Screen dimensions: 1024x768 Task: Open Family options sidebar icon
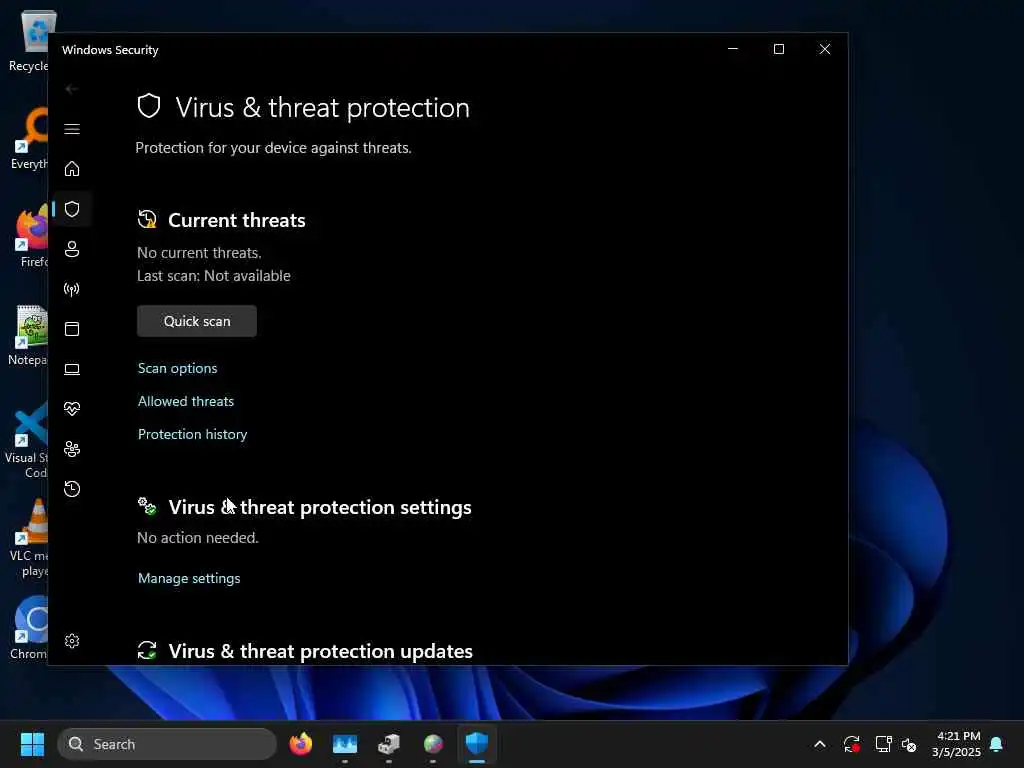tap(72, 449)
